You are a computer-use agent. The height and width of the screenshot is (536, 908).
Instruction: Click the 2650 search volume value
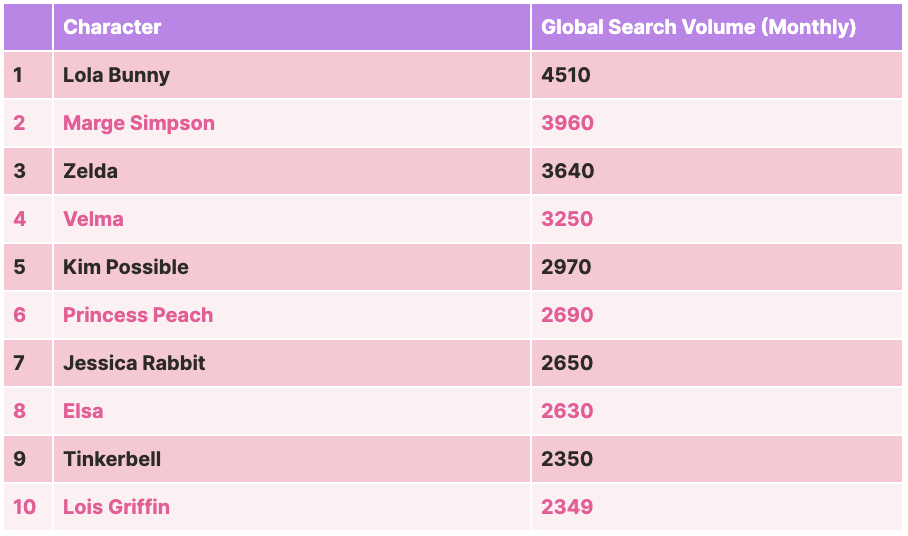point(567,364)
